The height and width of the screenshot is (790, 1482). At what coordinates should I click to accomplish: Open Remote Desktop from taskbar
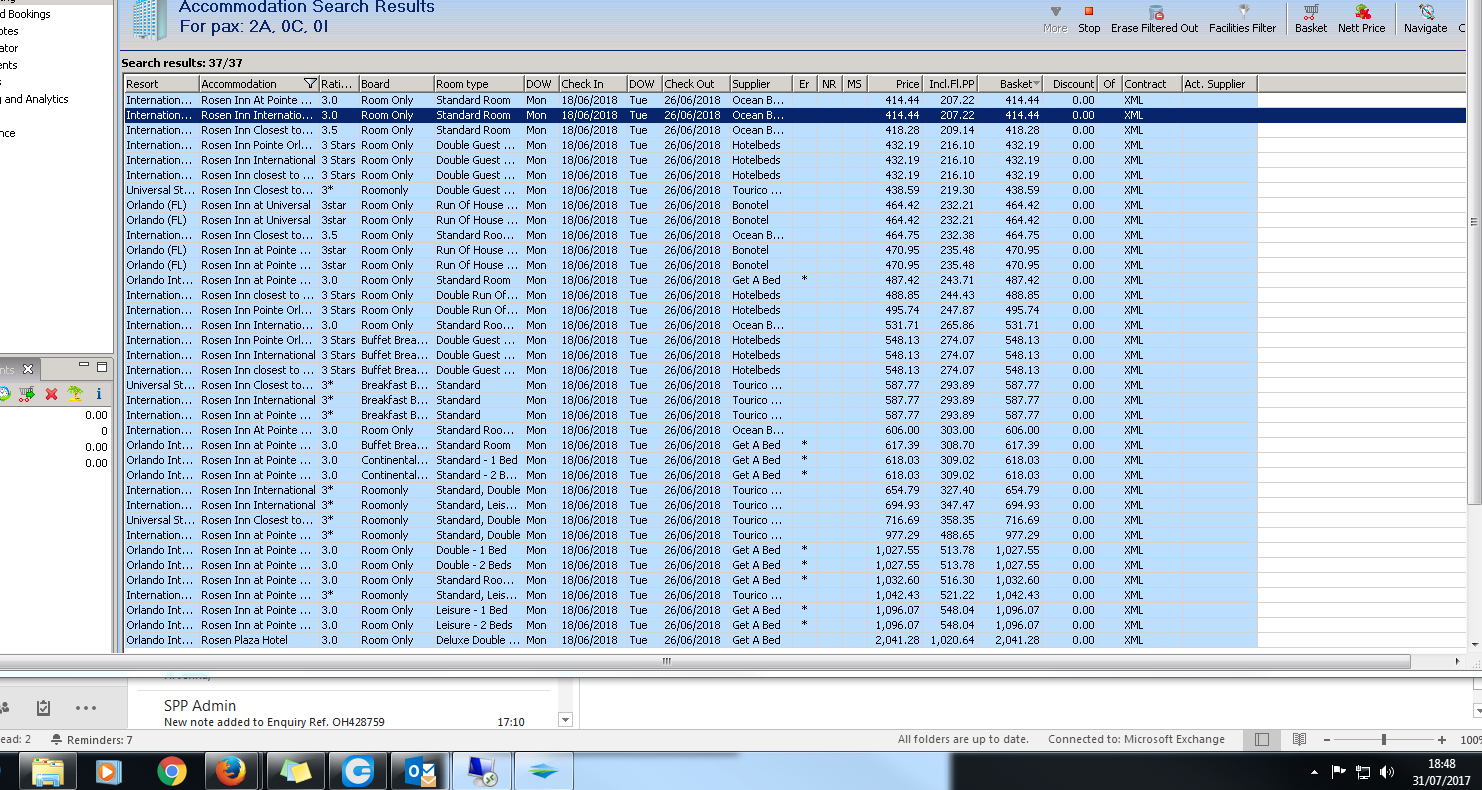(482, 771)
